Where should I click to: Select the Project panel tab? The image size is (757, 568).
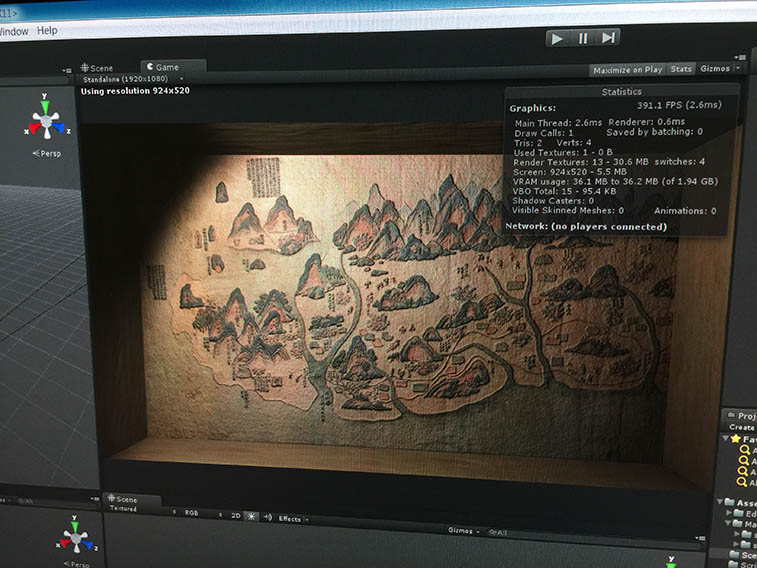point(741,416)
